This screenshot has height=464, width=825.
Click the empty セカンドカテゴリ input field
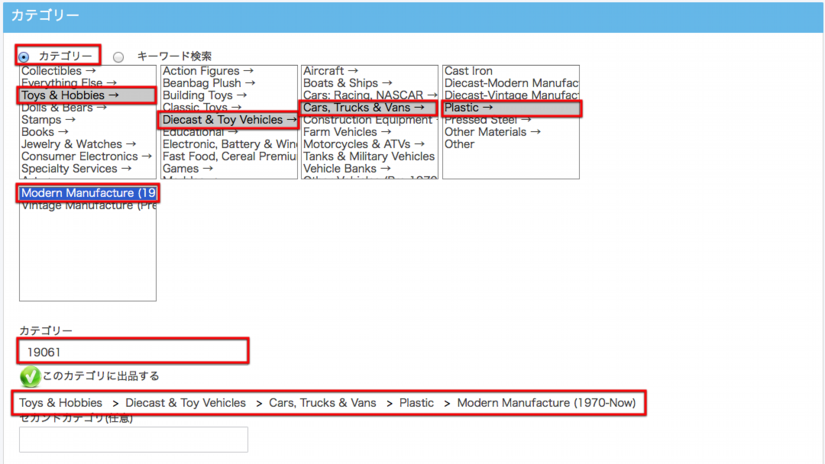tap(132, 439)
